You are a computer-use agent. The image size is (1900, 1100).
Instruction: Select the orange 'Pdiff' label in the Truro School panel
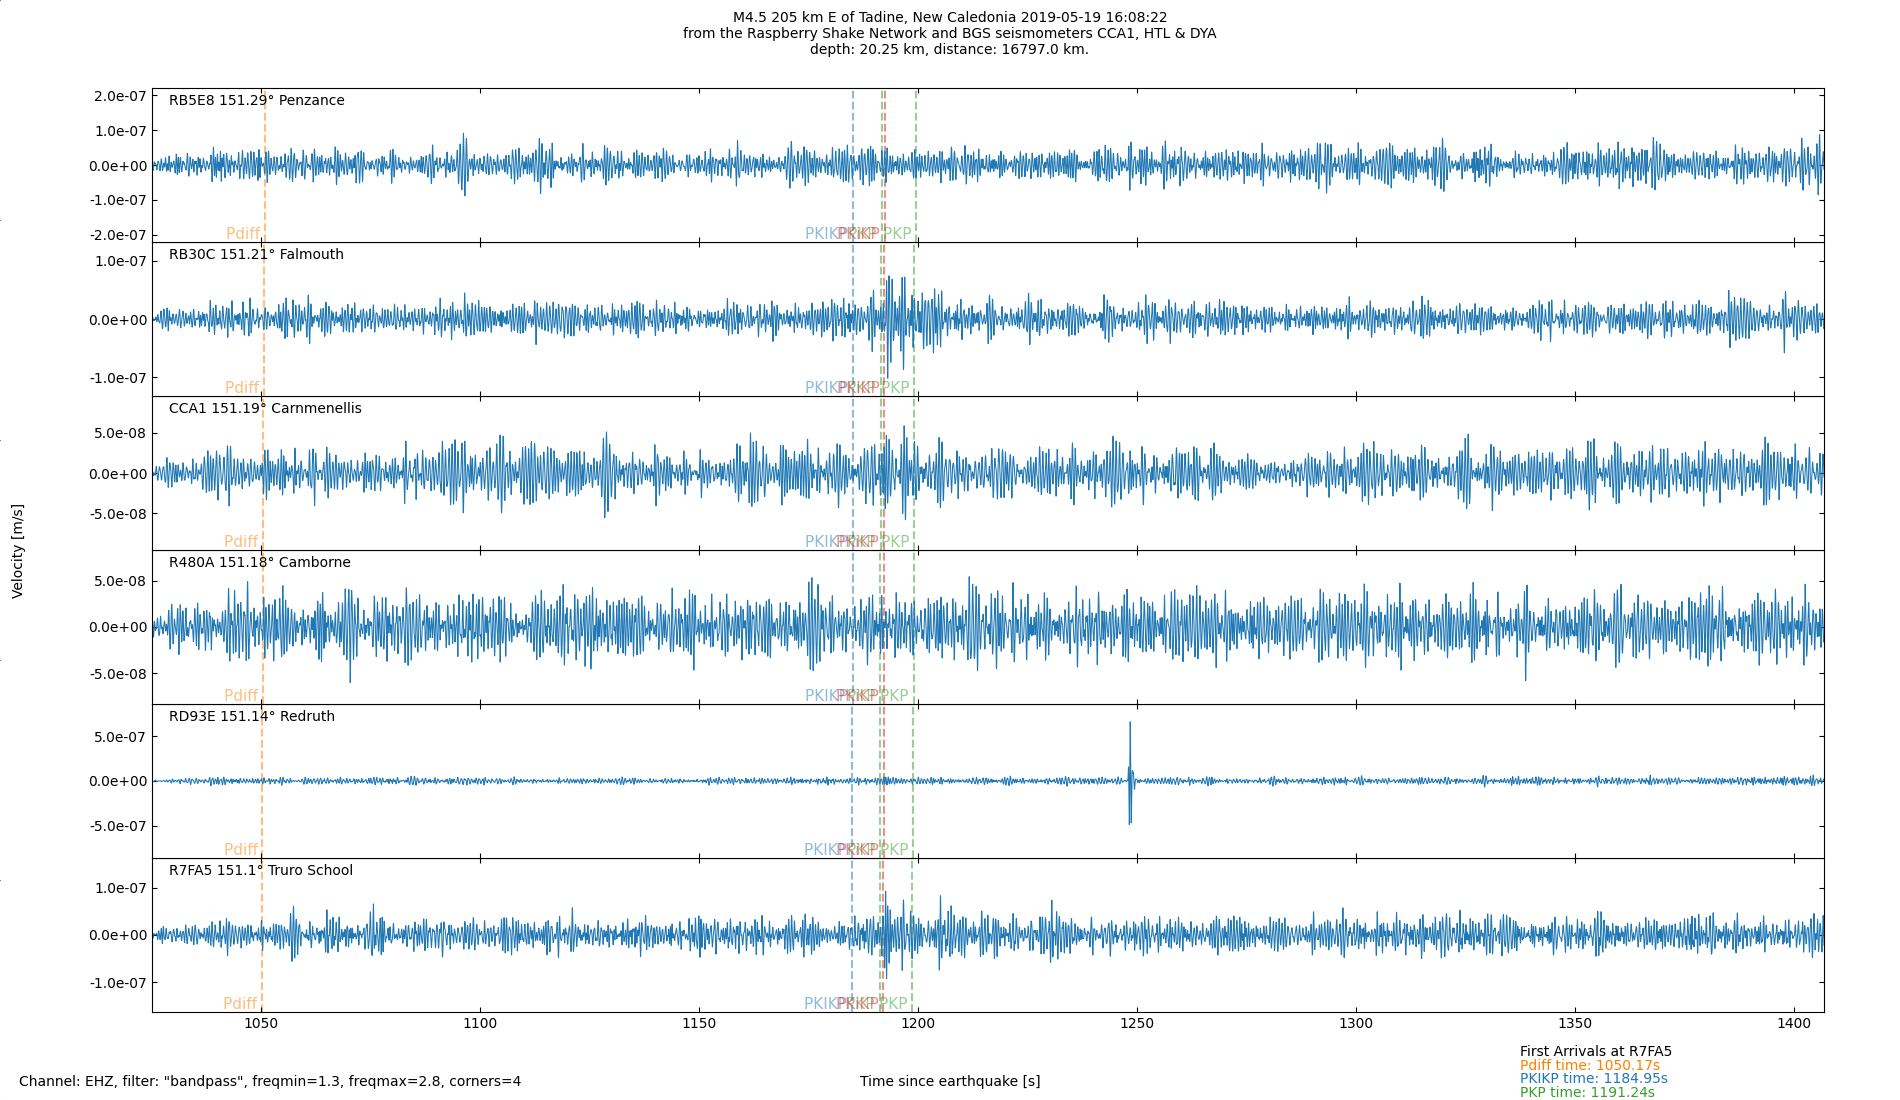pyautogui.click(x=240, y=1004)
